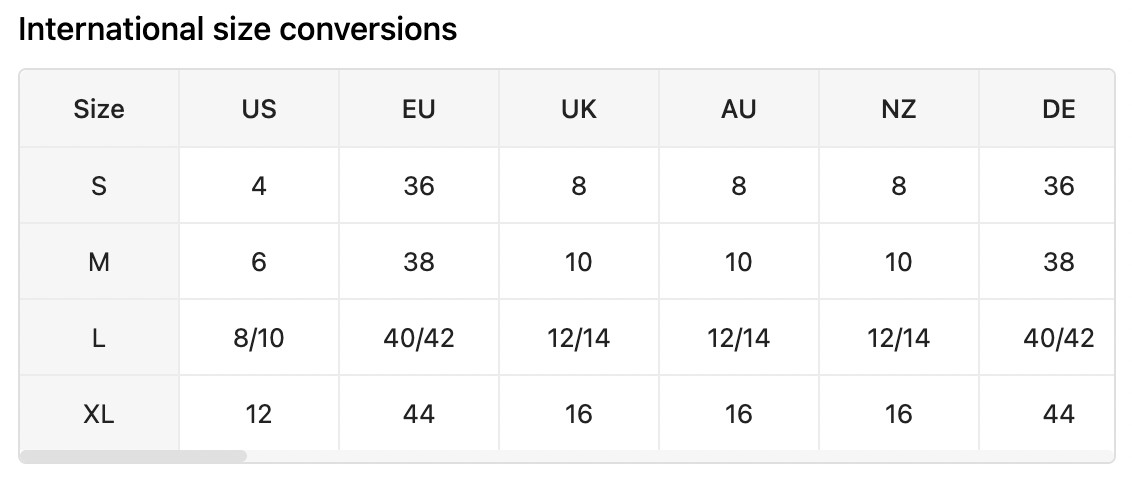Select the L size row label
The image size is (1132, 478).
point(99,338)
